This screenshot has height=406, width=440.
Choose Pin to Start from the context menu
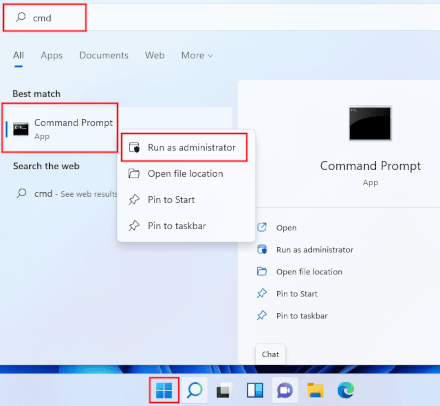(186, 200)
